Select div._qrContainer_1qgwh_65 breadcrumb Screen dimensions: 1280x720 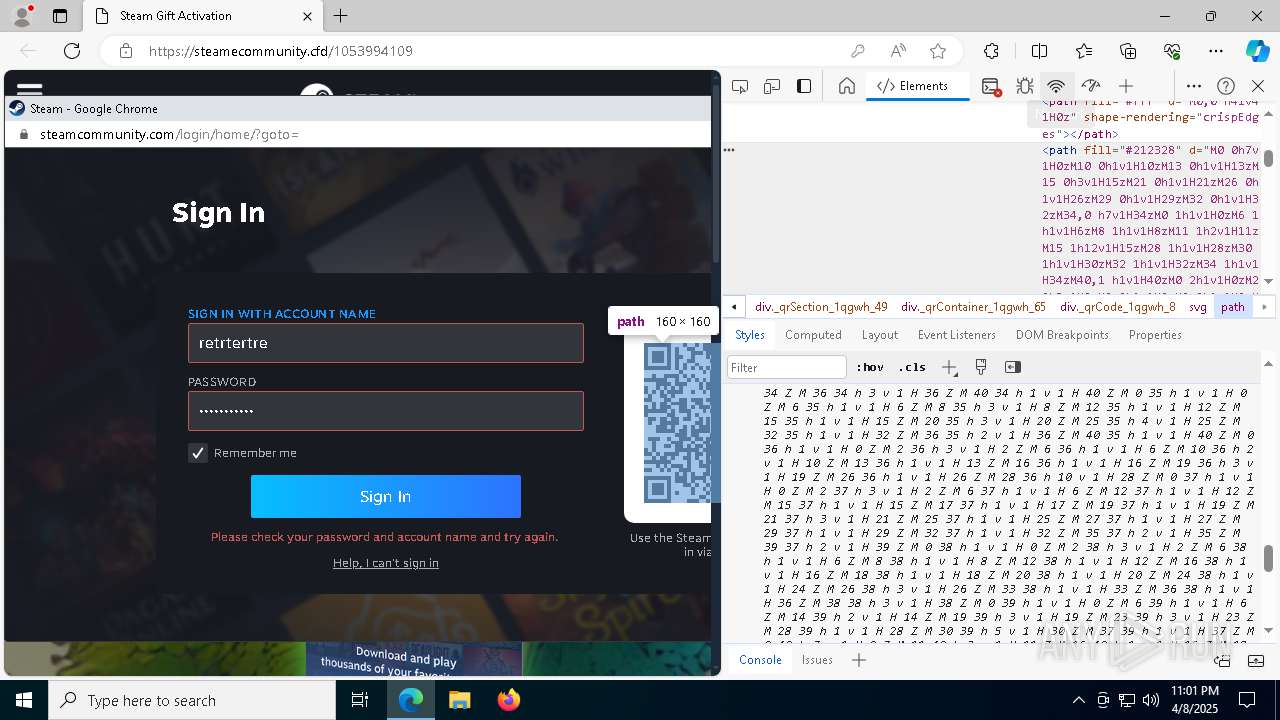973,307
